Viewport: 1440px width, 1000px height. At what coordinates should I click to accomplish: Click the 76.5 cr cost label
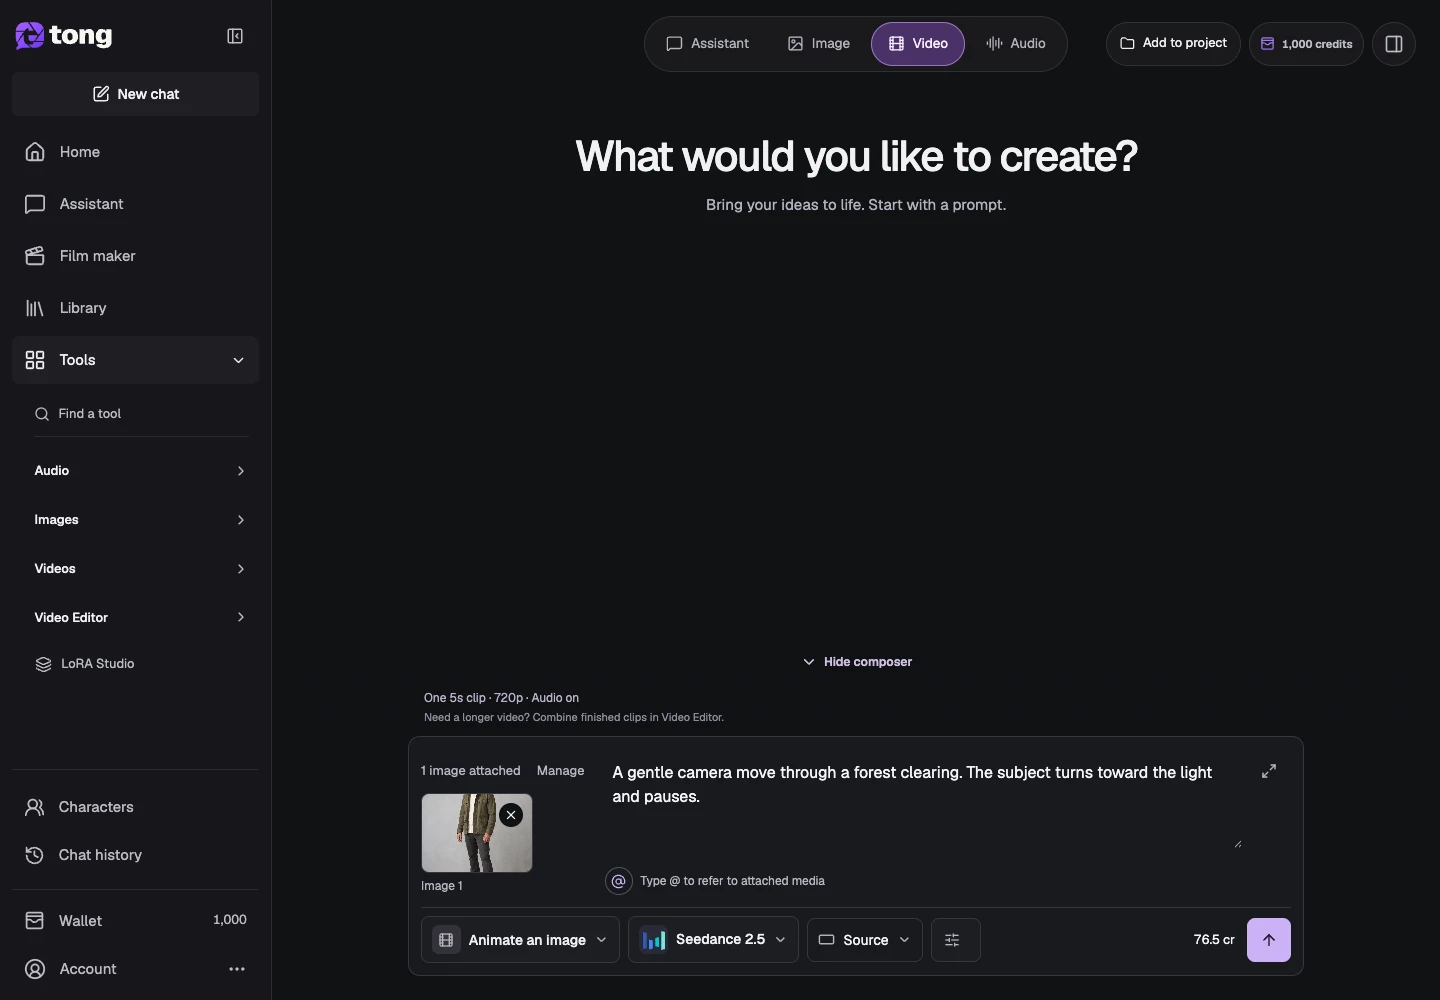(x=1214, y=940)
